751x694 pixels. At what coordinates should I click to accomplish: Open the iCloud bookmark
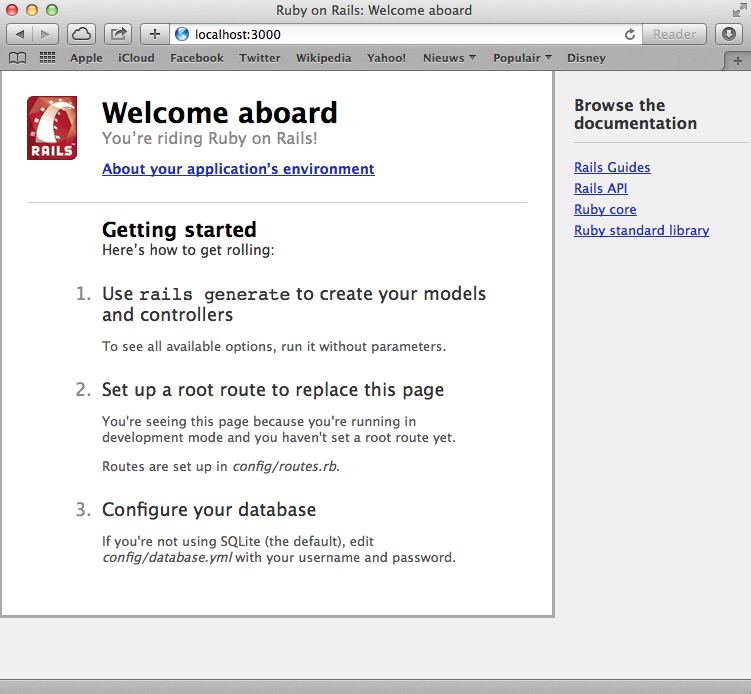tap(137, 58)
